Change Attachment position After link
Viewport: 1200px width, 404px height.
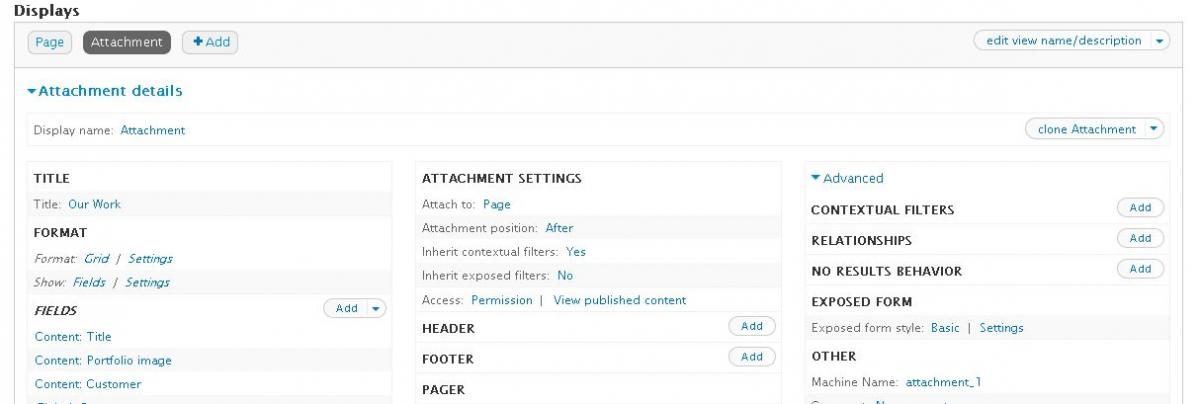click(x=559, y=228)
